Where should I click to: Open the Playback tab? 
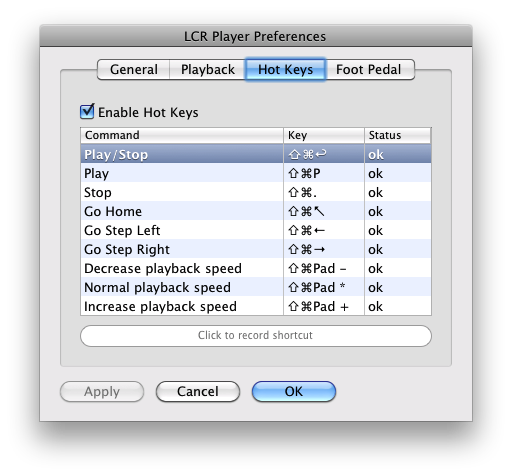coord(207,70)
